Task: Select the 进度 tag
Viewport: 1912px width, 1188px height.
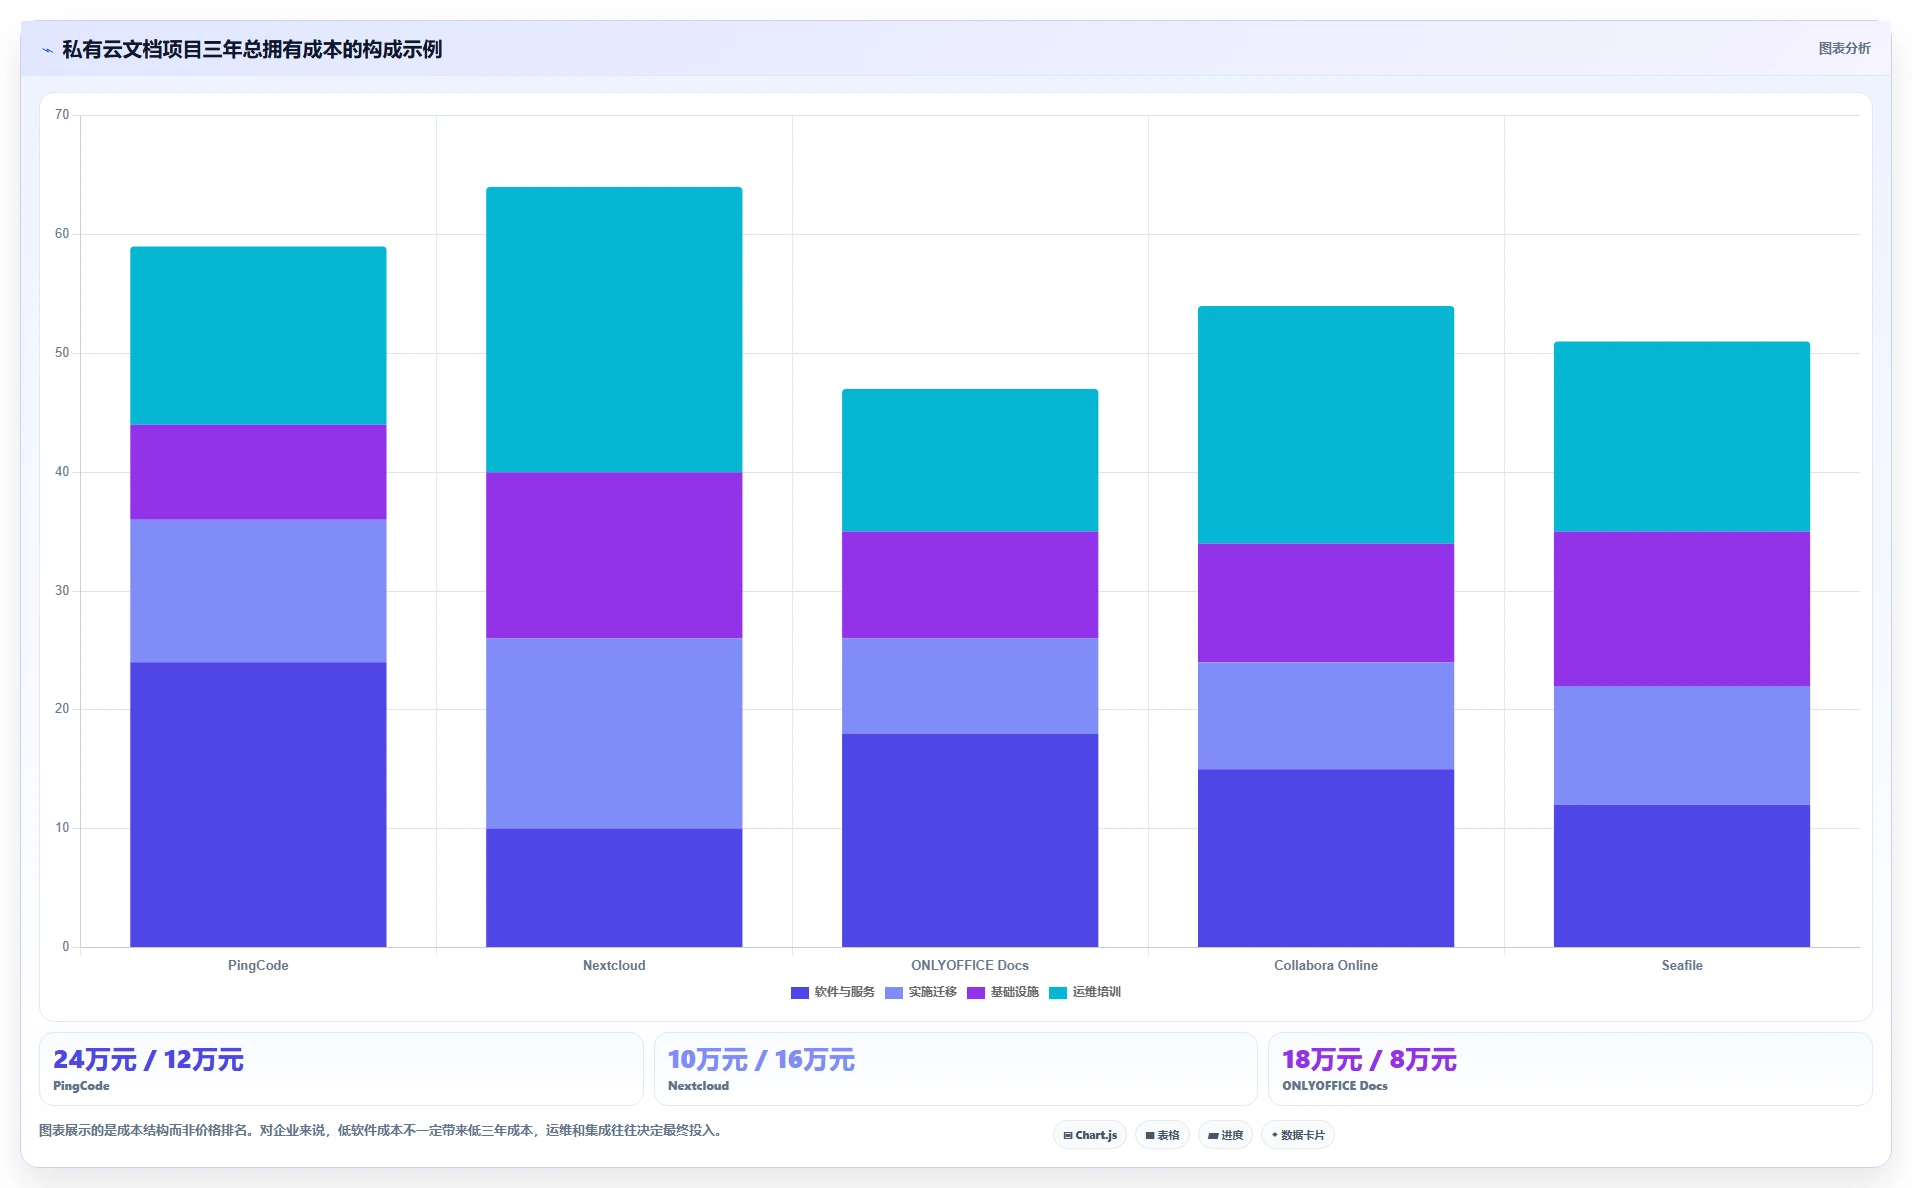Action: coord(1225,1135)
